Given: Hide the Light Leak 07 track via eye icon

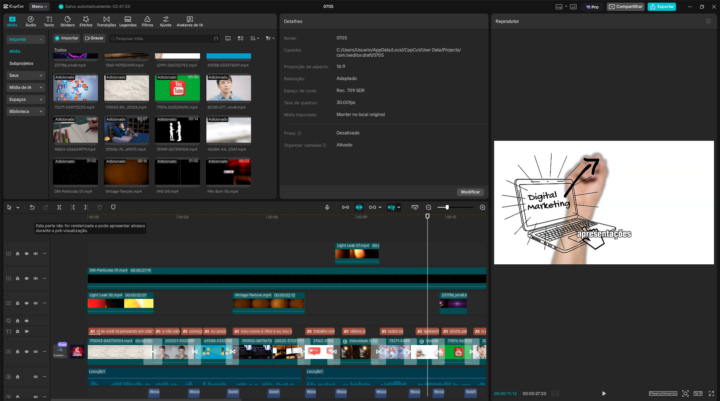Looking at the screenshot, I should 27,254.
